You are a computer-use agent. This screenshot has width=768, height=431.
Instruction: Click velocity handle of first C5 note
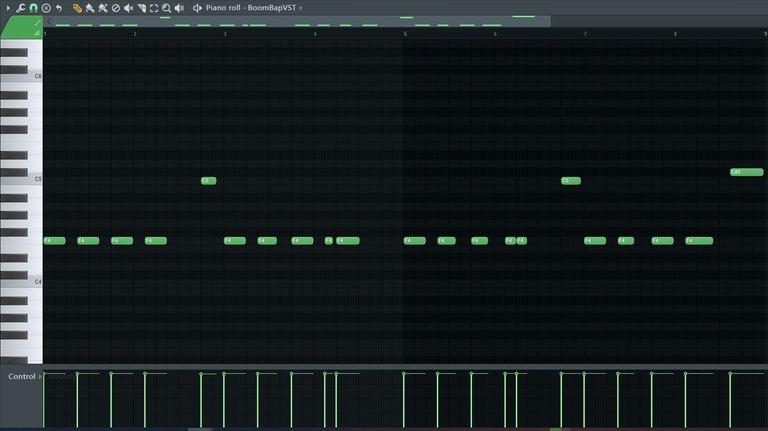201,374
